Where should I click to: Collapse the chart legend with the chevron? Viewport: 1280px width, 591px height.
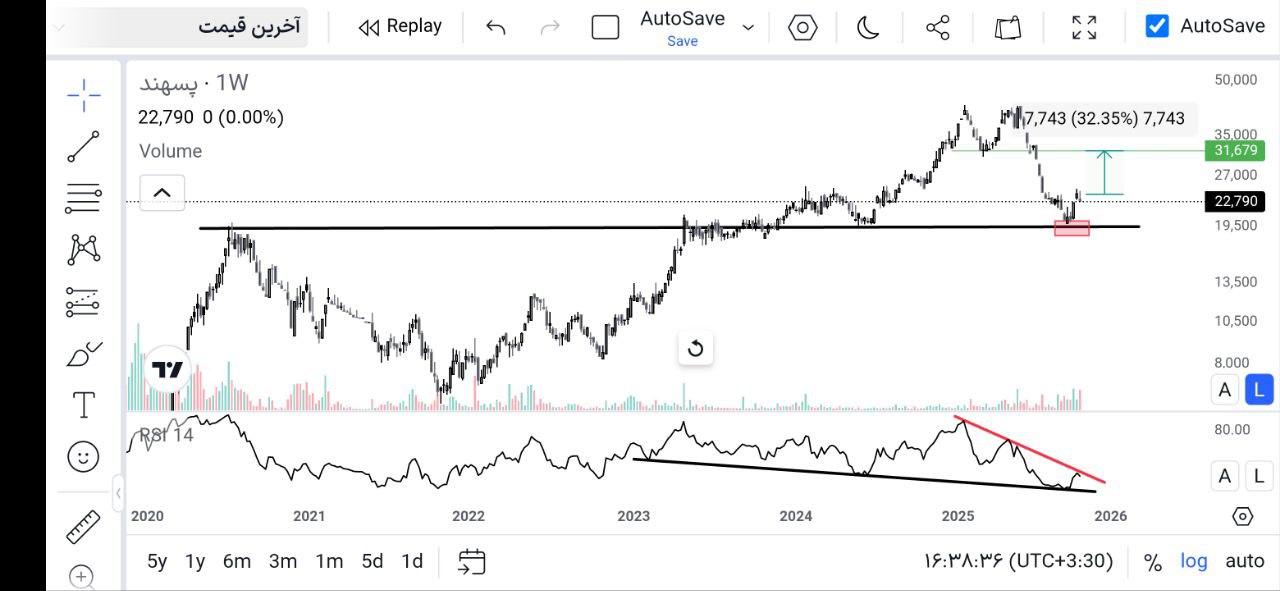point(161,192)
